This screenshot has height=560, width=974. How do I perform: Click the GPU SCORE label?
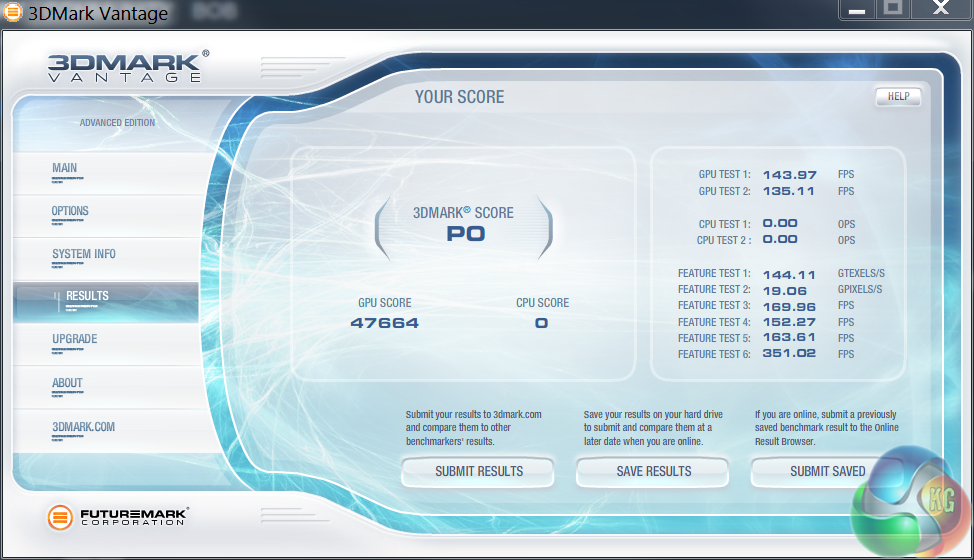tap(385, 303)
